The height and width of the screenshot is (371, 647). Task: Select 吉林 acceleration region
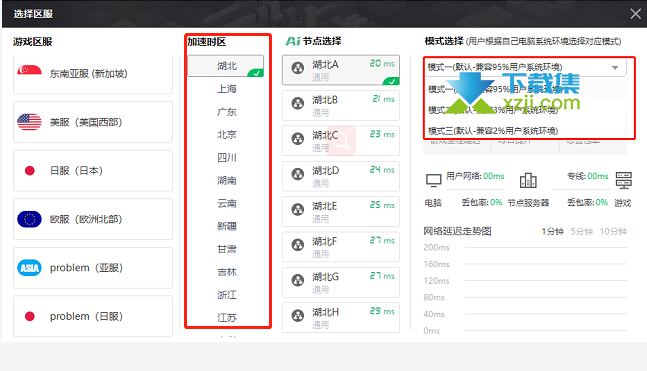pos(227,272)
